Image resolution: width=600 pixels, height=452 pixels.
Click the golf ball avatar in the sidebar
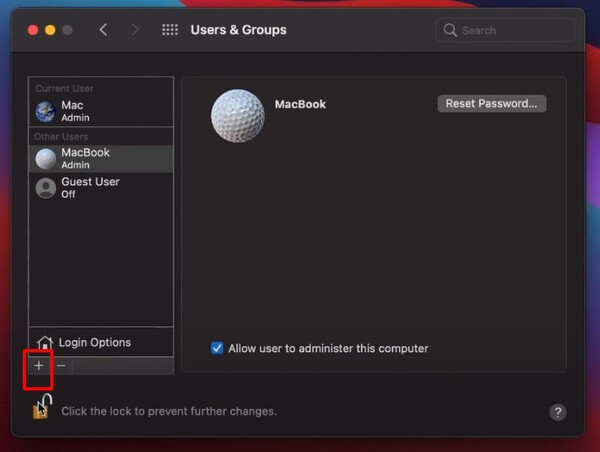click(46, 159)
